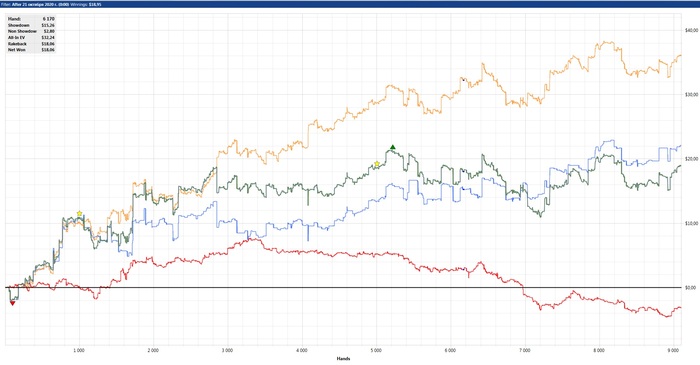Select the Showdown row in legend
The height and width of the screenshot is (365, 700).
tap(31, 25)
